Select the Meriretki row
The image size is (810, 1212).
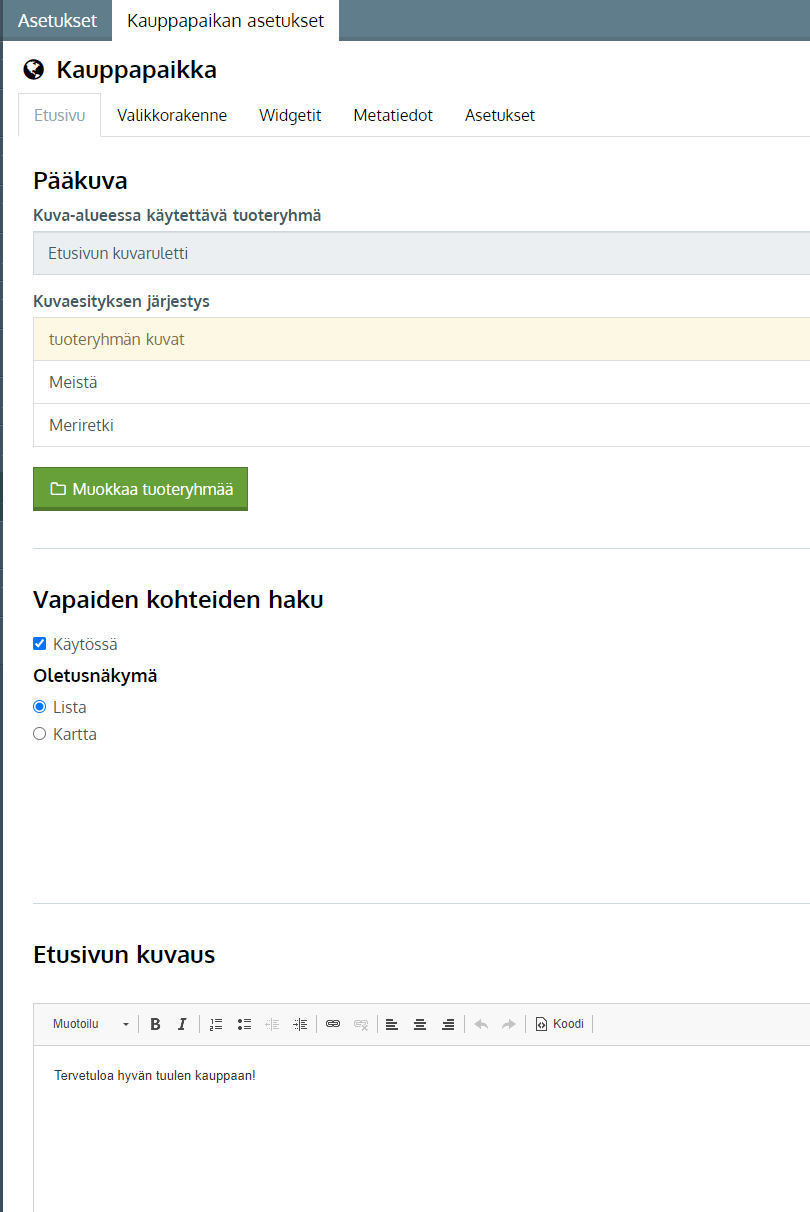tap(421, 425)
